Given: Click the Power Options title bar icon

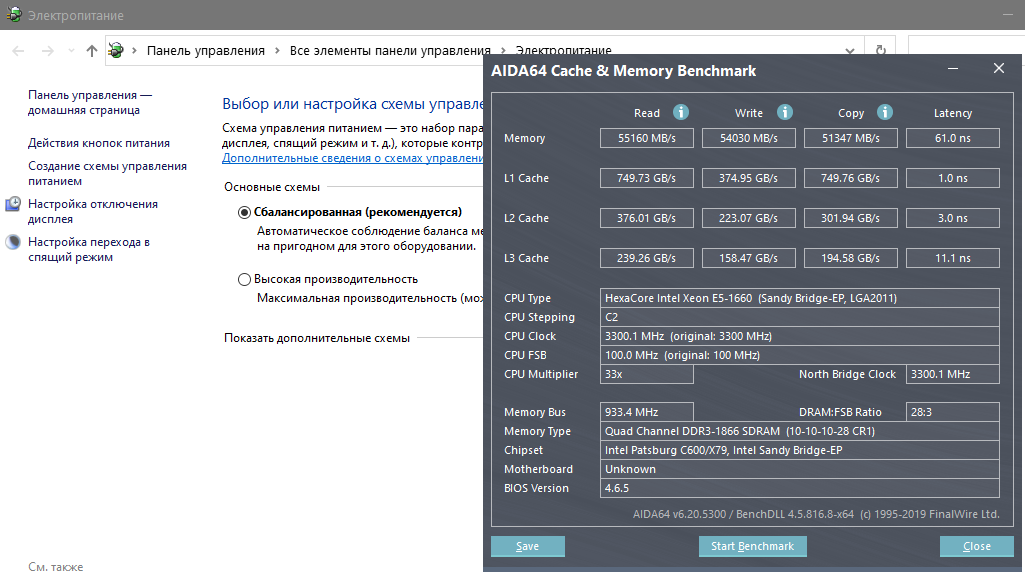Looking at the screenshot, I should pyautogui.click(x=14, y=14).
